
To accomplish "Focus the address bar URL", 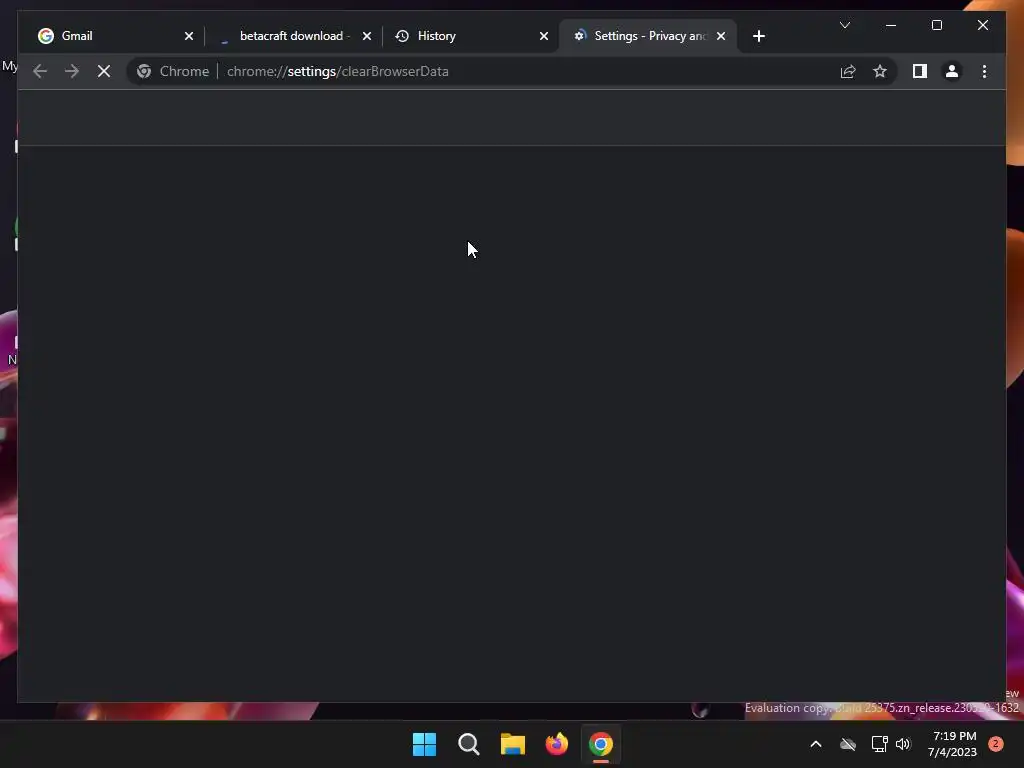I will (338, 71).
